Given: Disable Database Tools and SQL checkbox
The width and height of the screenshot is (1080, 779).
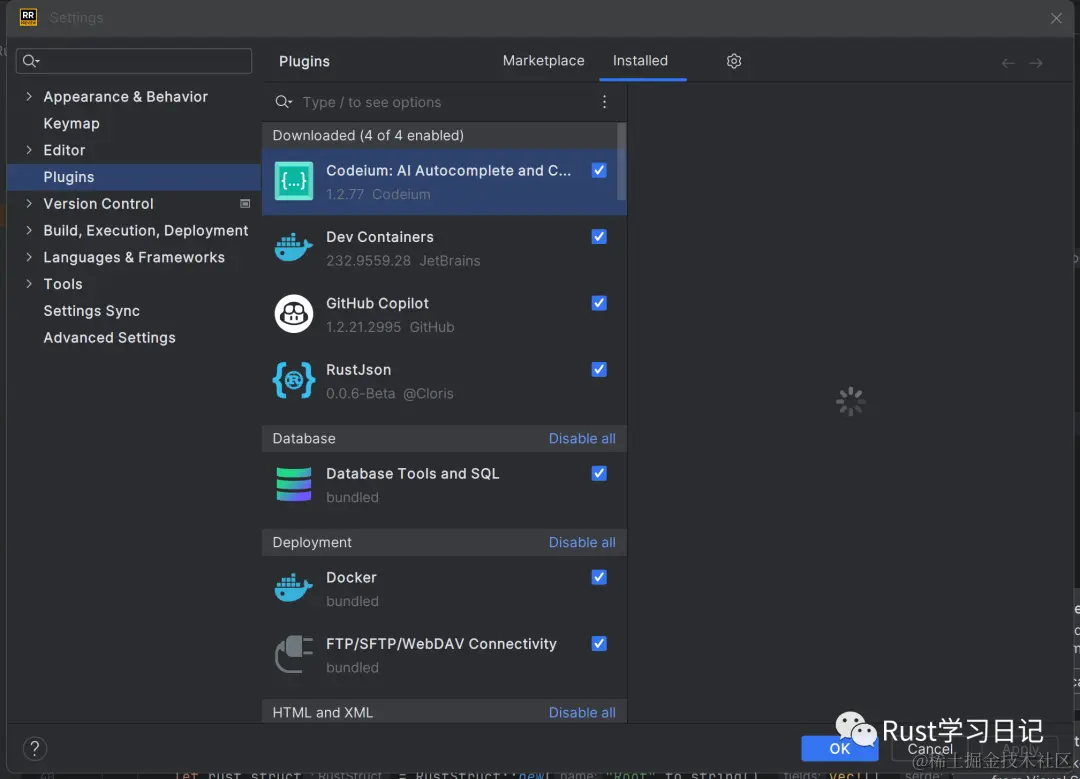Looking at the screenshot, I should pyautogui.click(x=599, y=473).
